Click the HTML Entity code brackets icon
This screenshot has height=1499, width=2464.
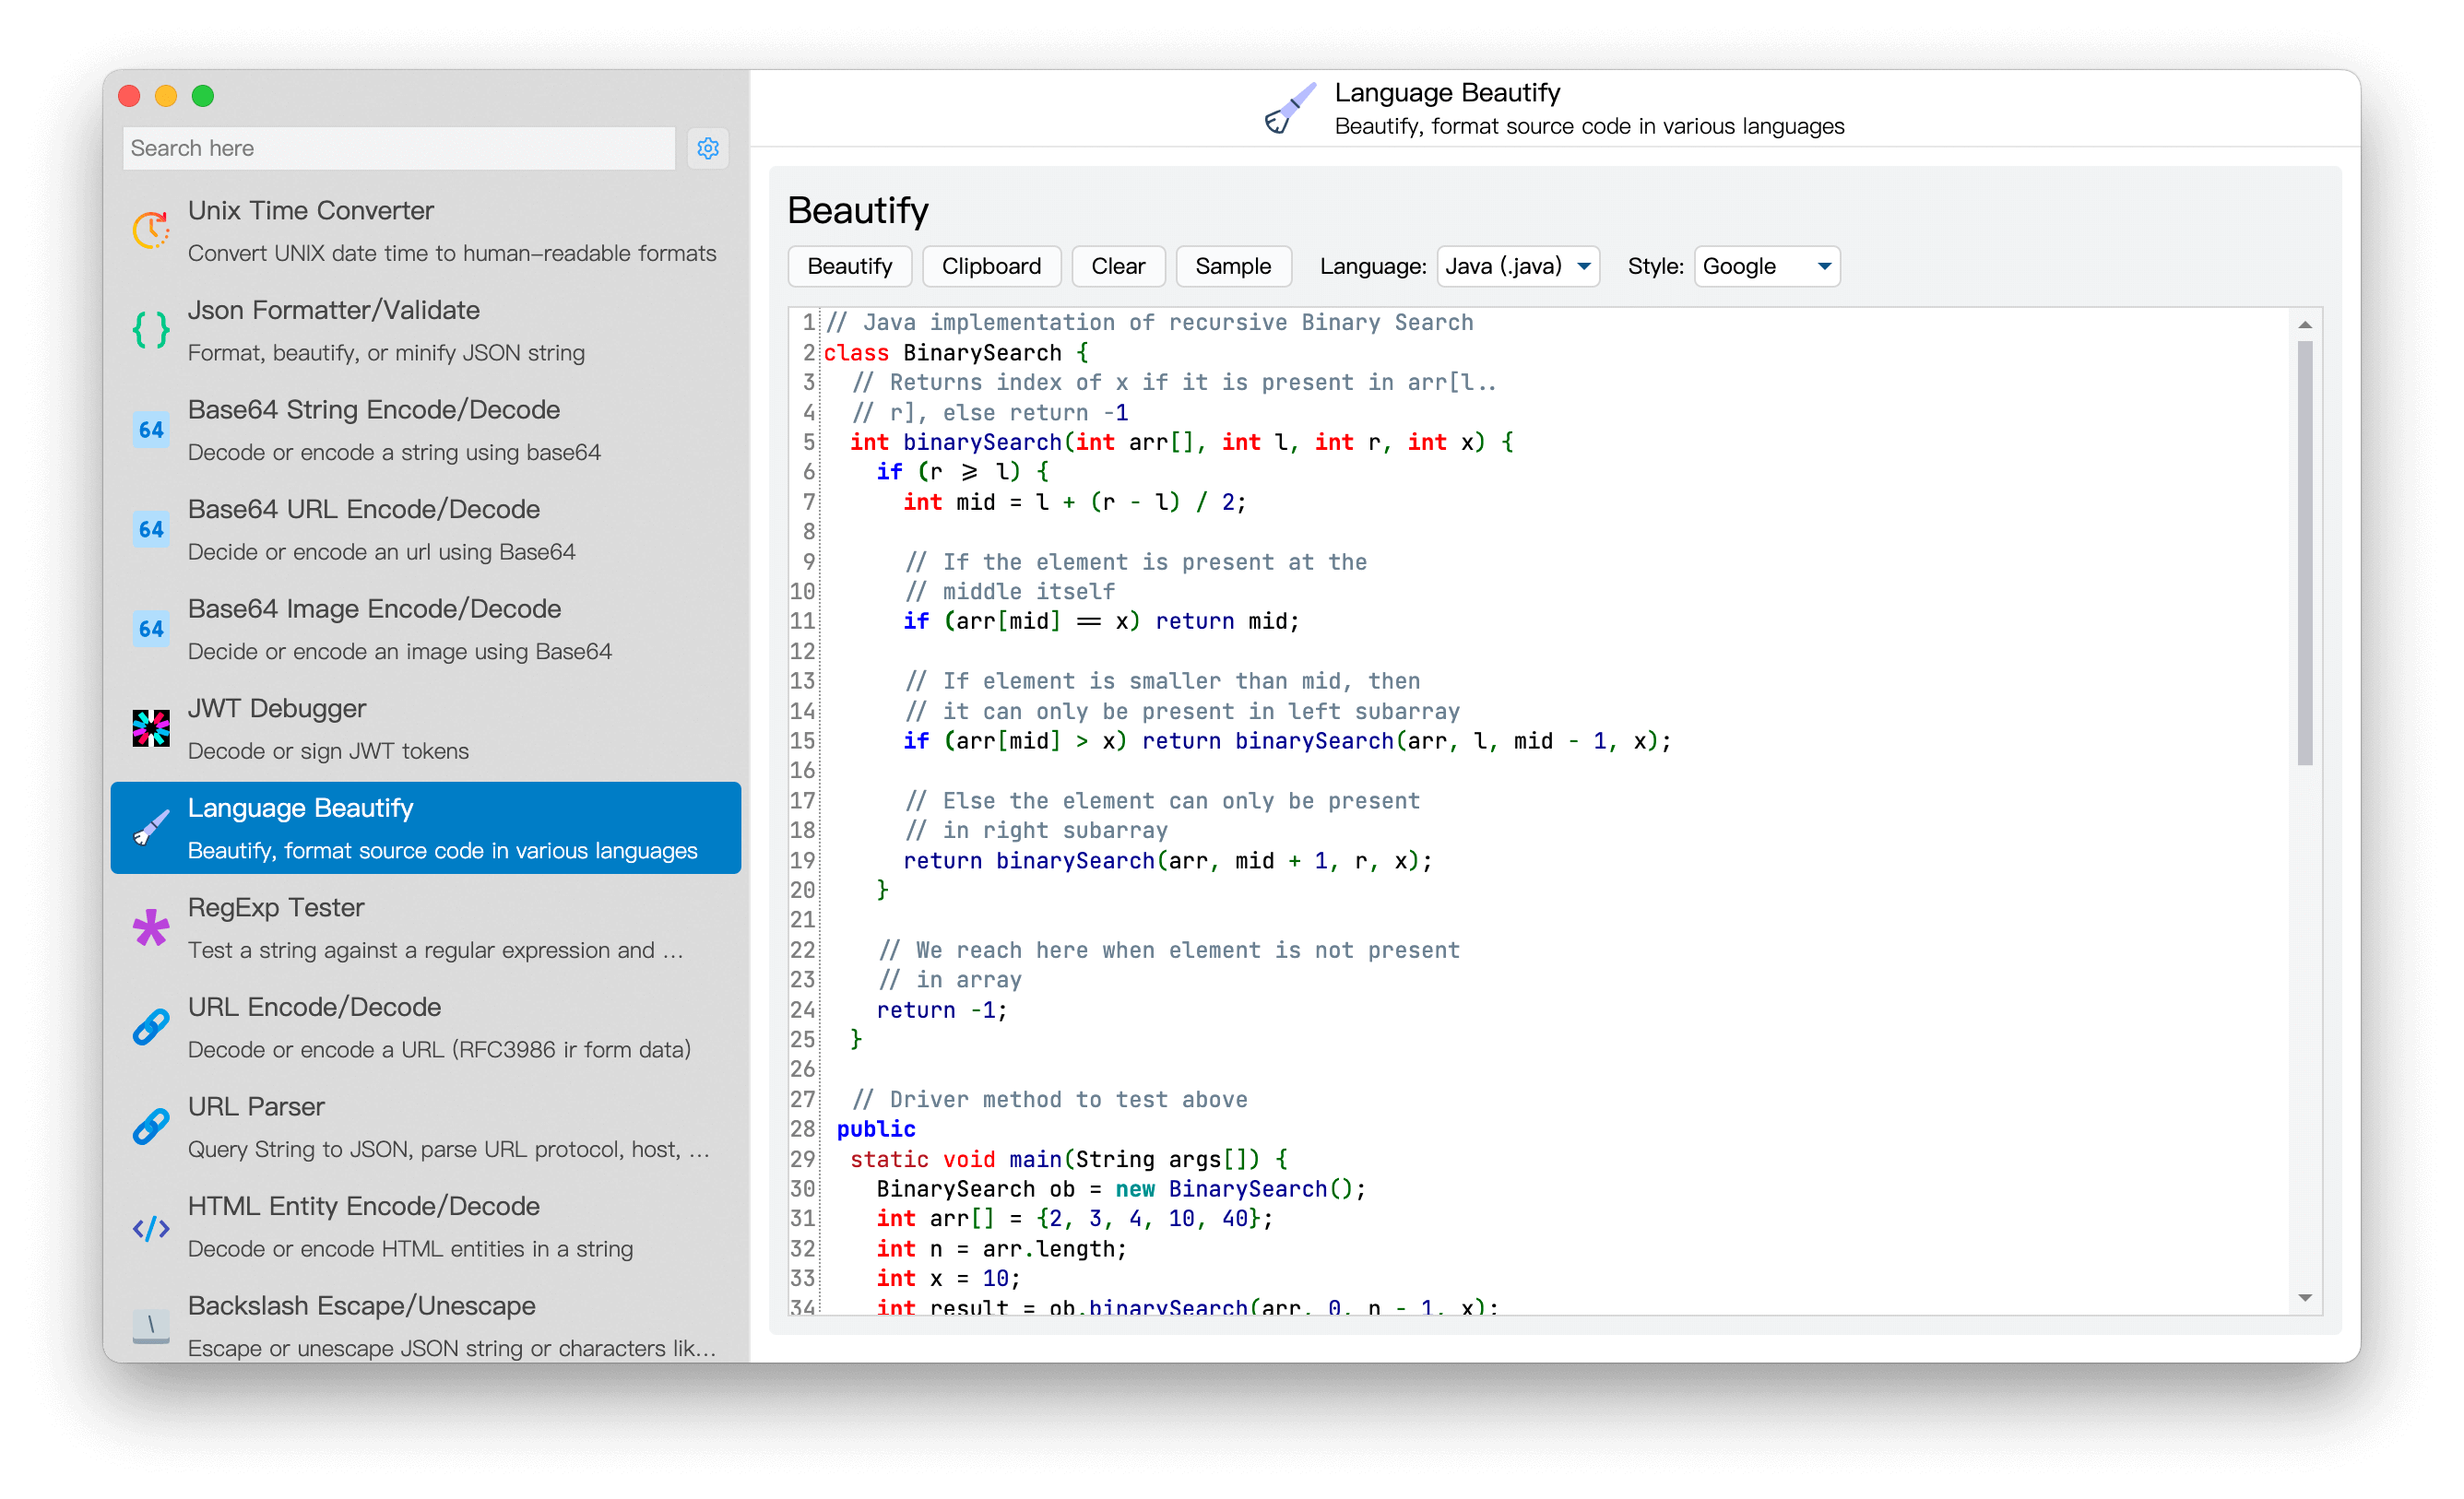[151, 1227]
